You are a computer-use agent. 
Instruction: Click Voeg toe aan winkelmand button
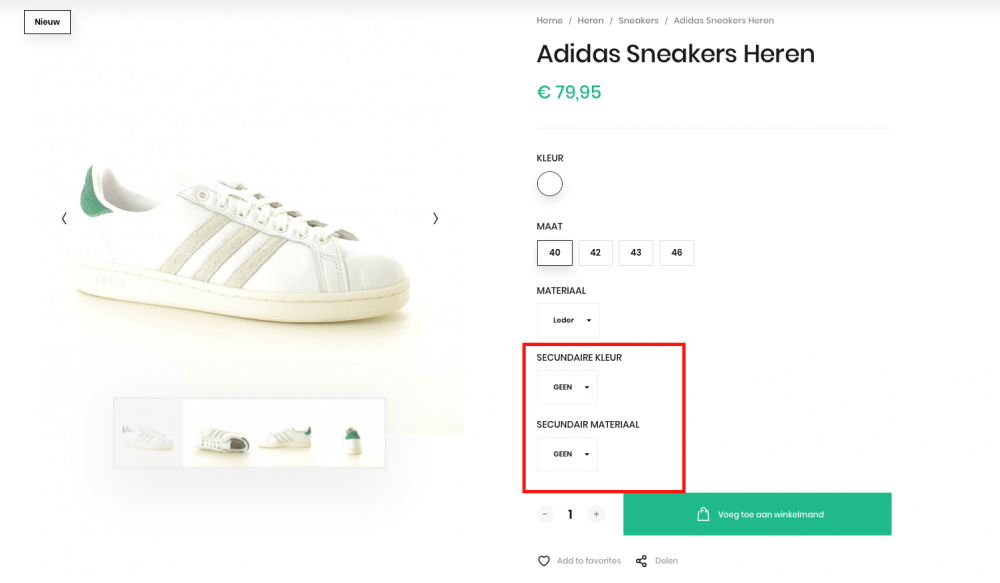click(757, 514)
